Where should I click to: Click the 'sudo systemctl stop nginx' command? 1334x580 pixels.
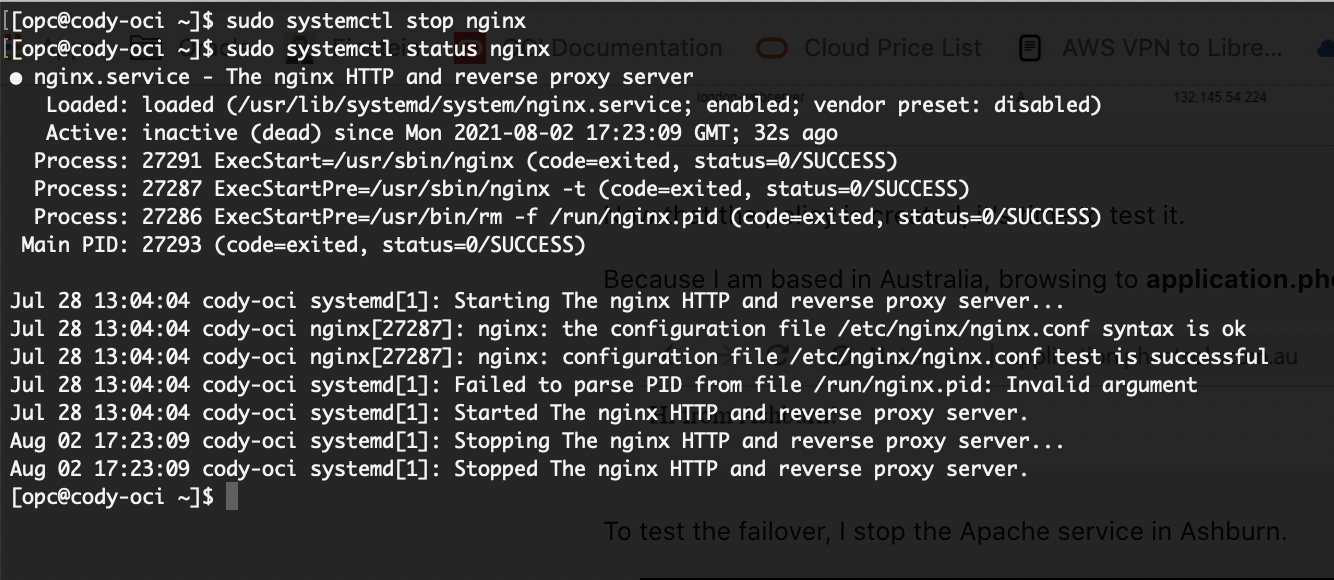click(376, 20)
